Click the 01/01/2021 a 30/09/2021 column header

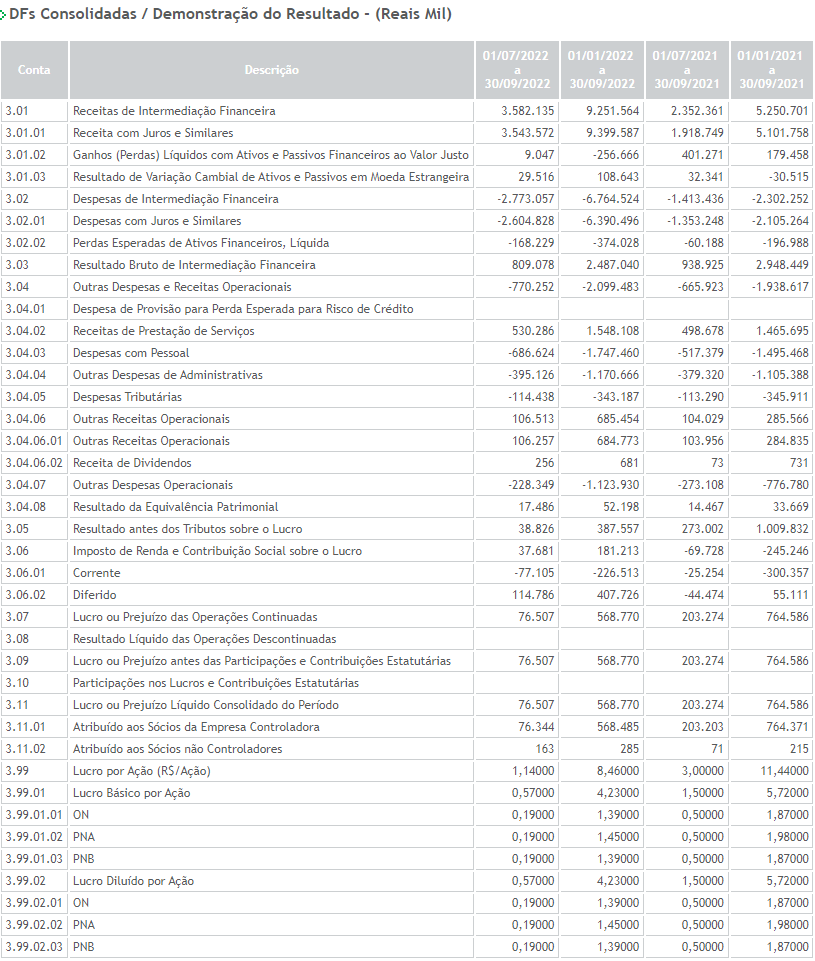[x=771, y=70]
